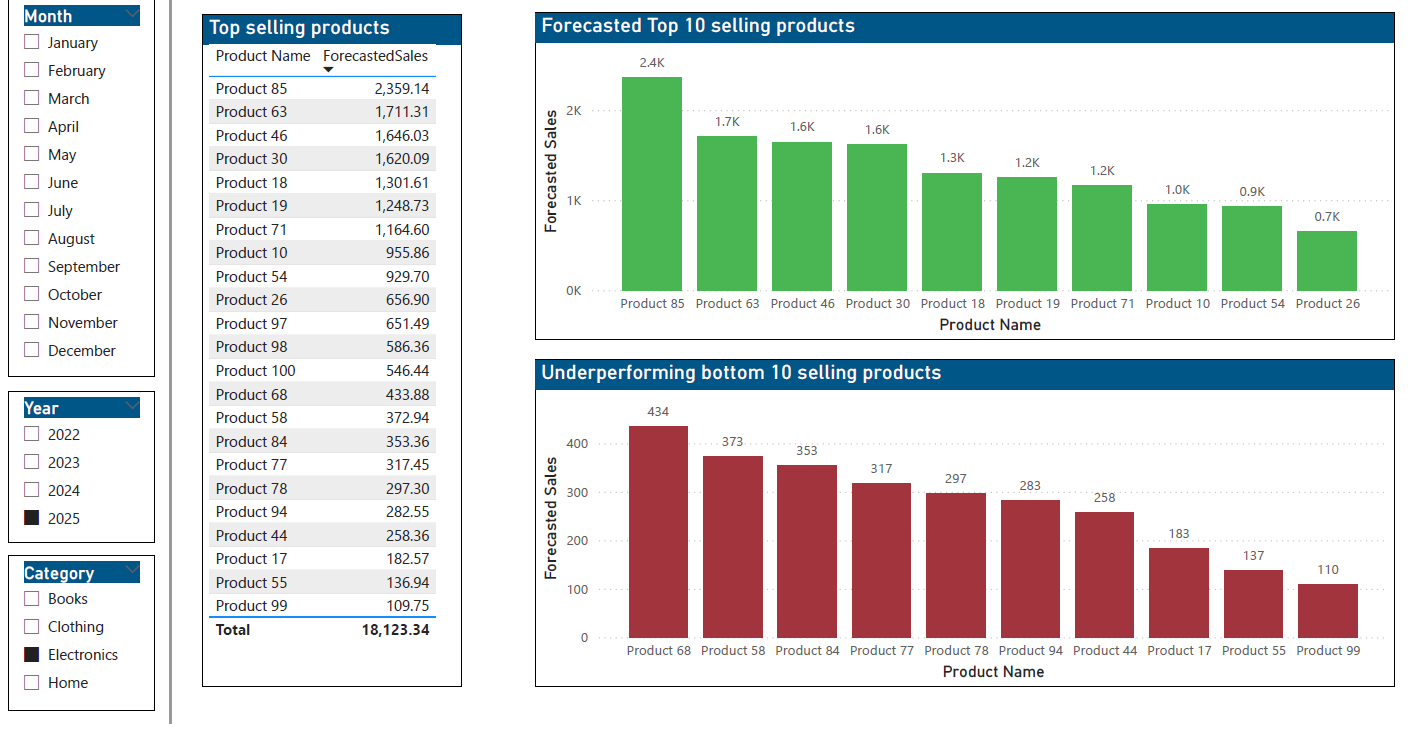Select the Product 77 red bar

[882, 560]
